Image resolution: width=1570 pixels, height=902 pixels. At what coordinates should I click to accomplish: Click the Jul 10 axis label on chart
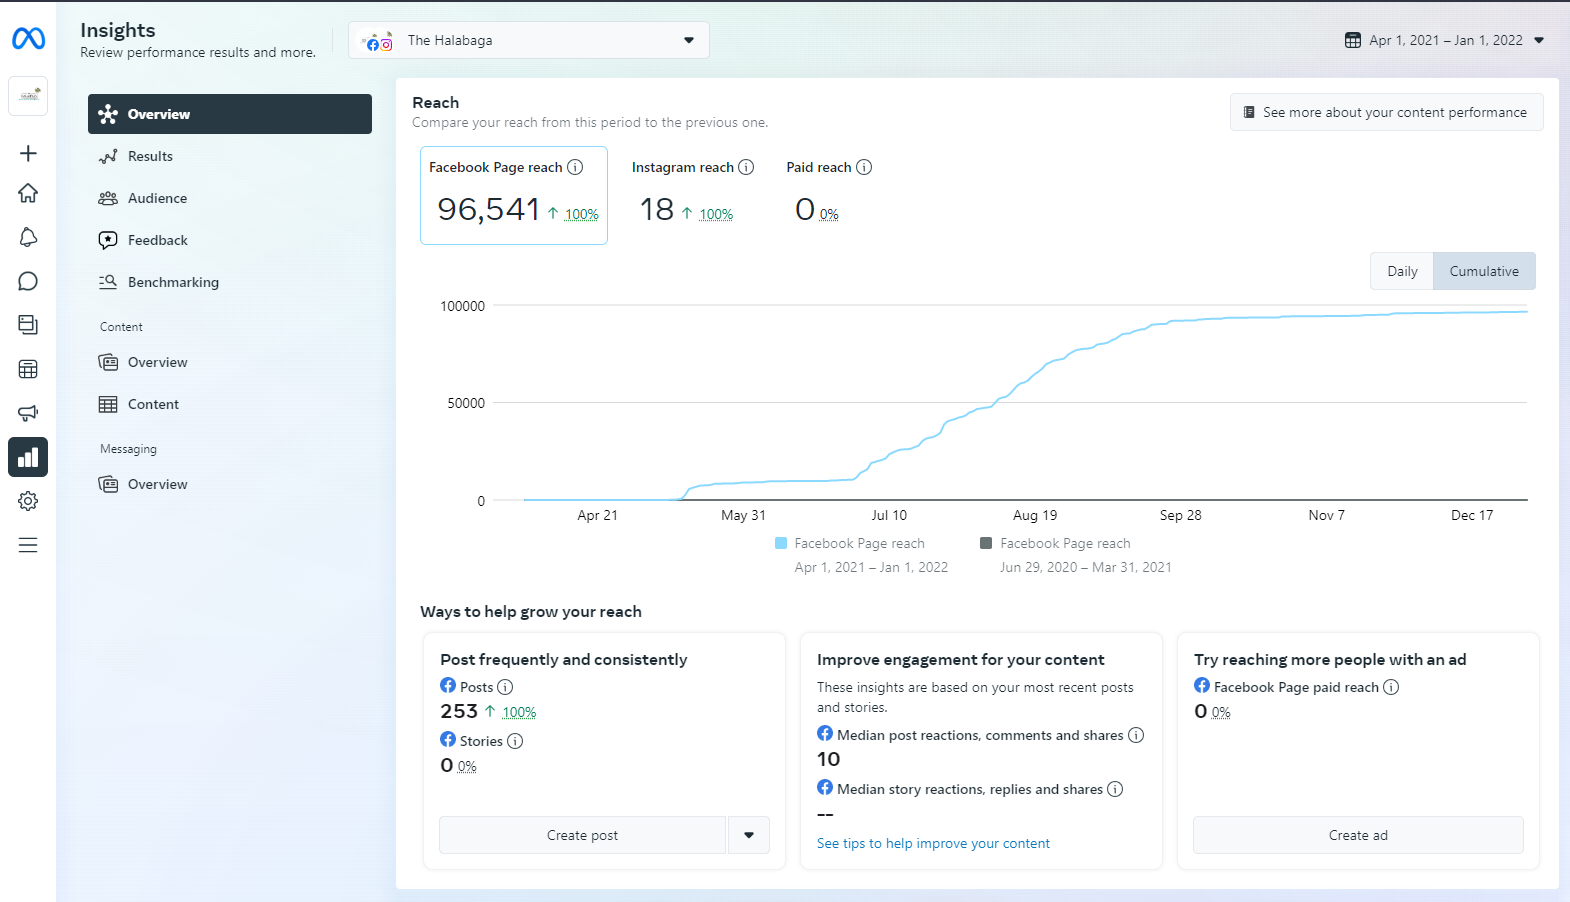(889, 515)
